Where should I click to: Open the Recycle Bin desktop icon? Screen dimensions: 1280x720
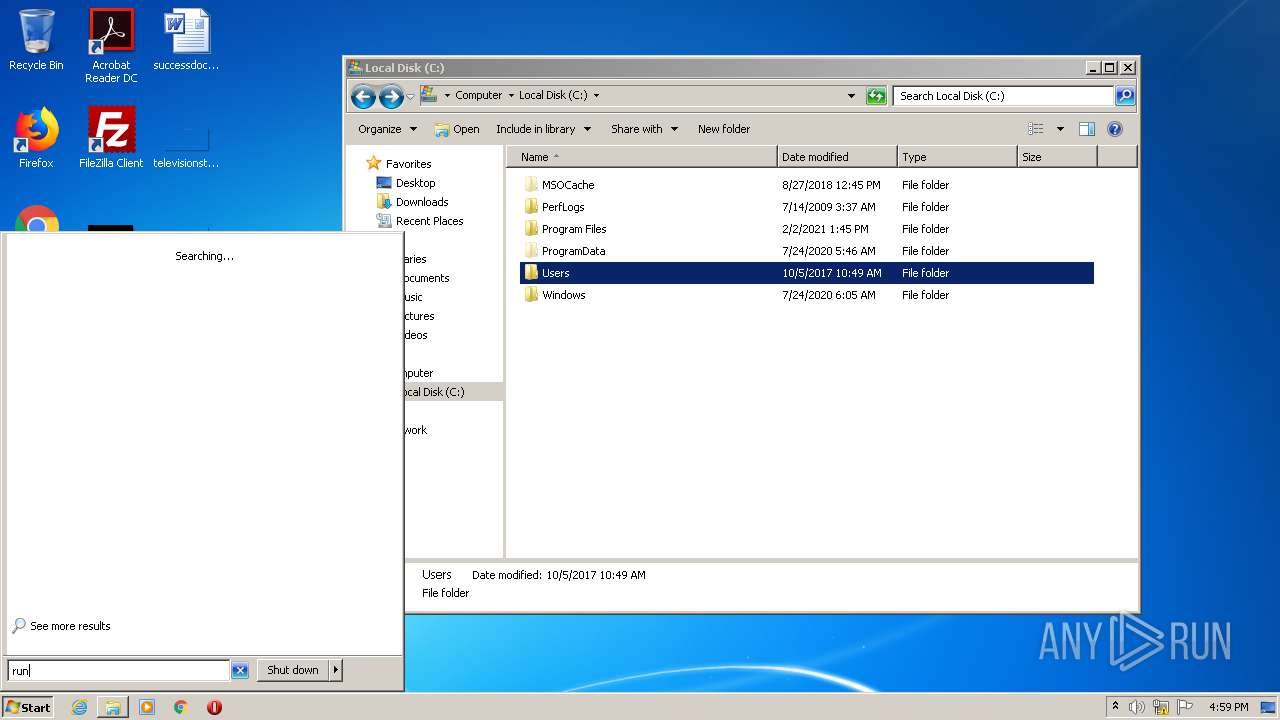pyautogui.click(x=36, y=41)
